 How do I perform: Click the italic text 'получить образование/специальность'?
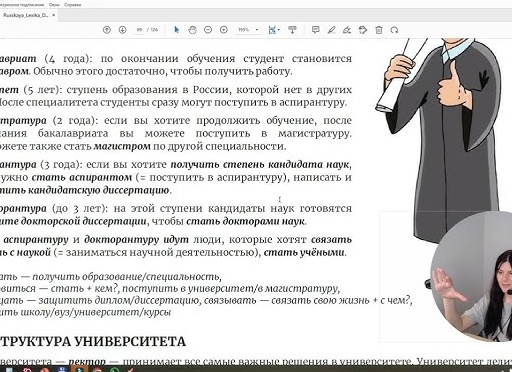(126, 277)
